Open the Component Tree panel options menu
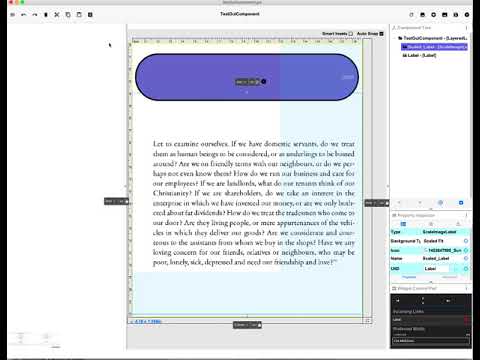This screenshot has height=360, width=480. (466, 28)
